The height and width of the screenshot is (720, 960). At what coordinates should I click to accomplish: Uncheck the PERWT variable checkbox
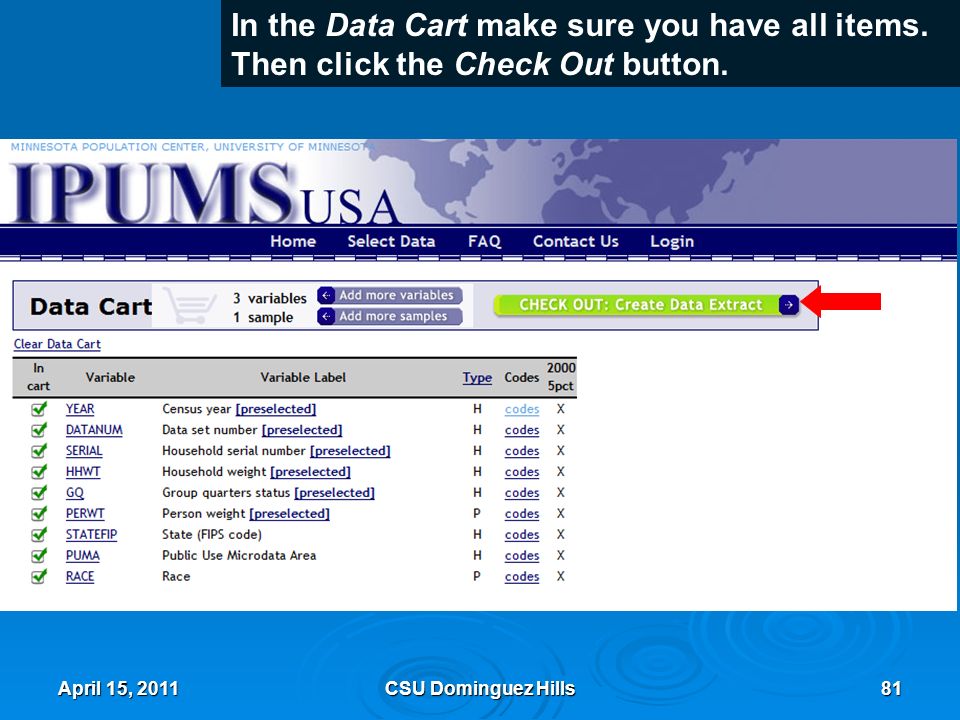click(39, 513)
